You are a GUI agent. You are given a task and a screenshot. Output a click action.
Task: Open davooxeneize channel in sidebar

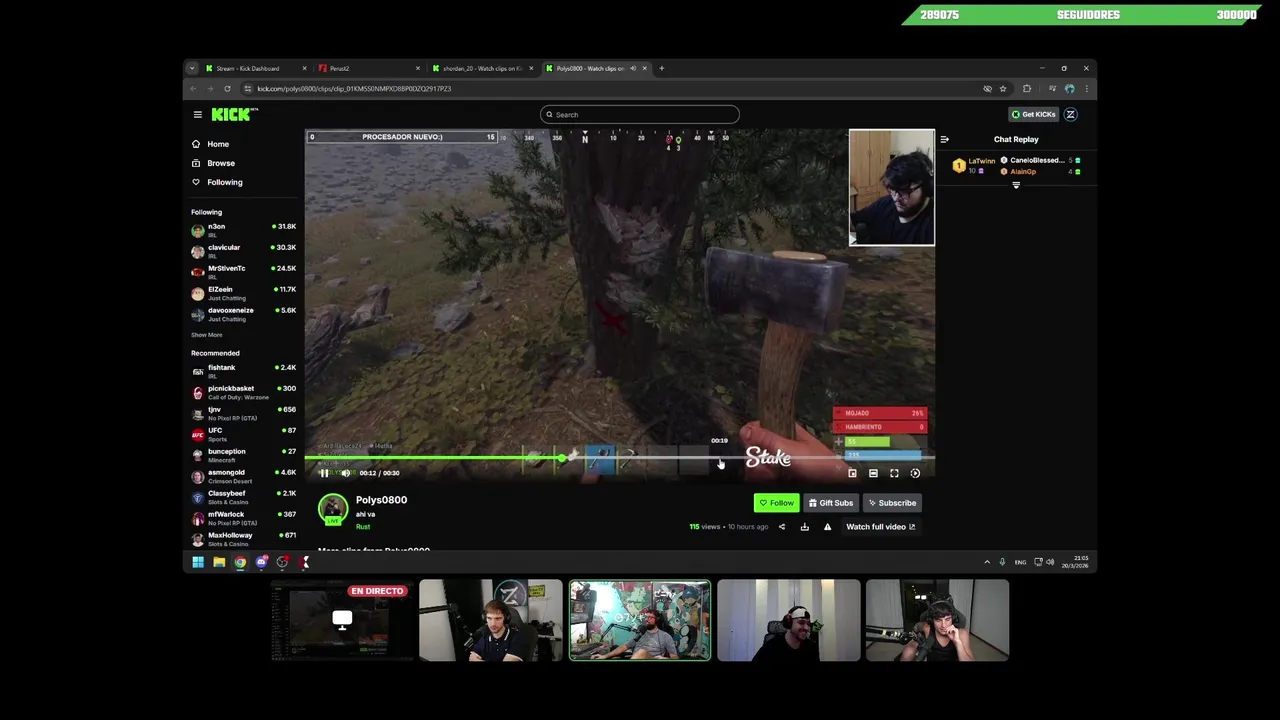coord(243,314)
